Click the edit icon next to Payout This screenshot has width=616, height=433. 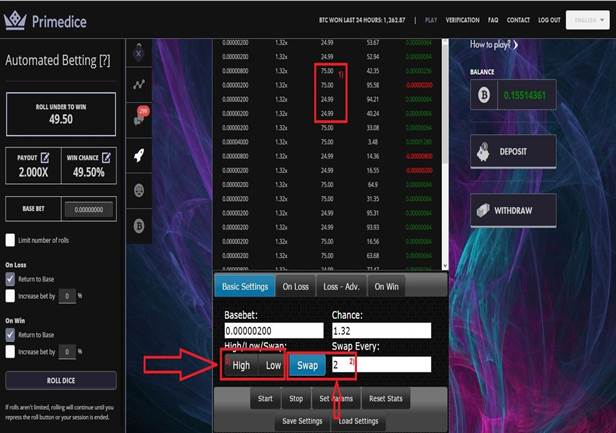pyautogui.click(x=47, y=157)
